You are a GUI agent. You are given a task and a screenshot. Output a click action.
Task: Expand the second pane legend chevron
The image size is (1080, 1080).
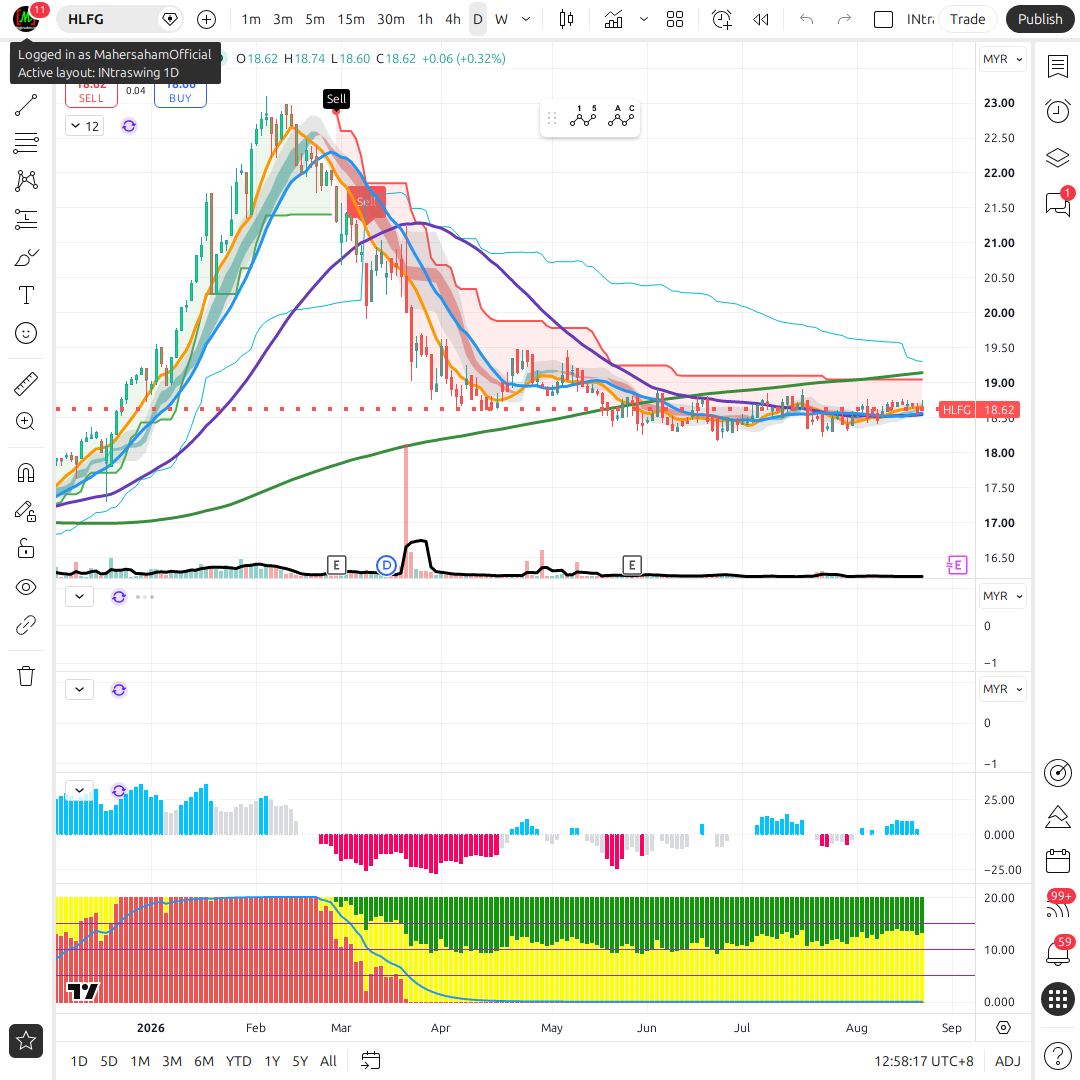click(79, 596)
